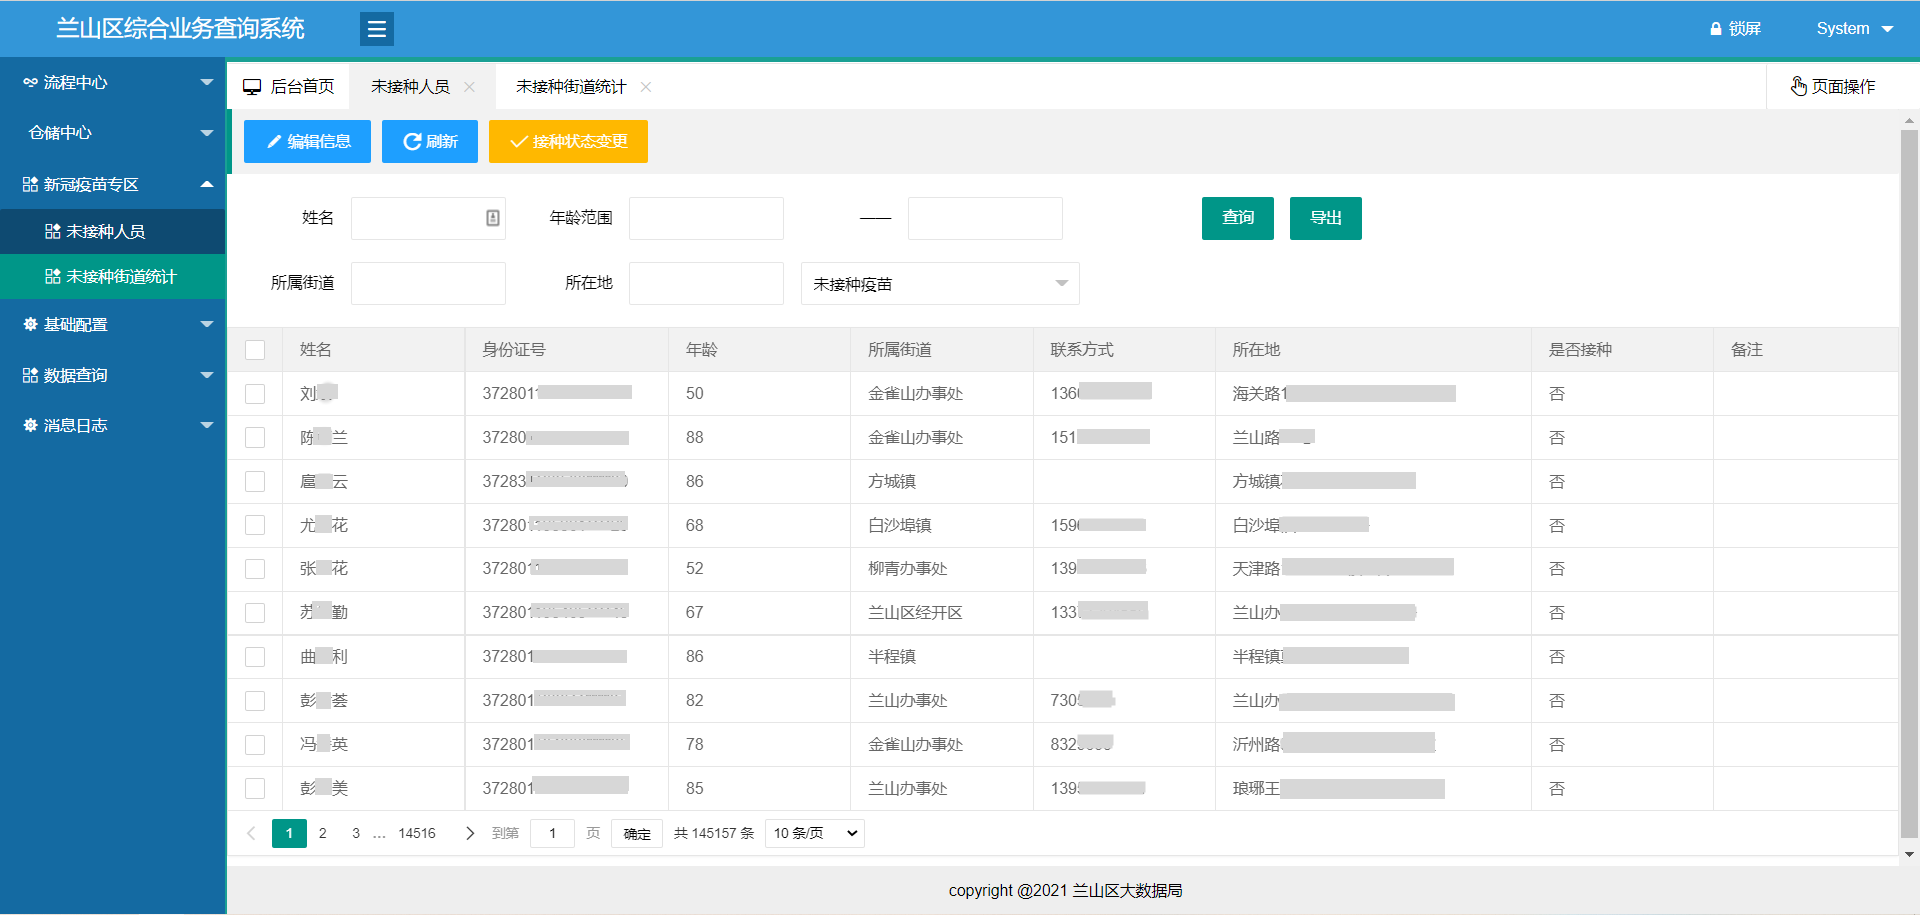Viewport: 1920px width, 915px height.
Task: Go to page 3
Action: [356, 833]
